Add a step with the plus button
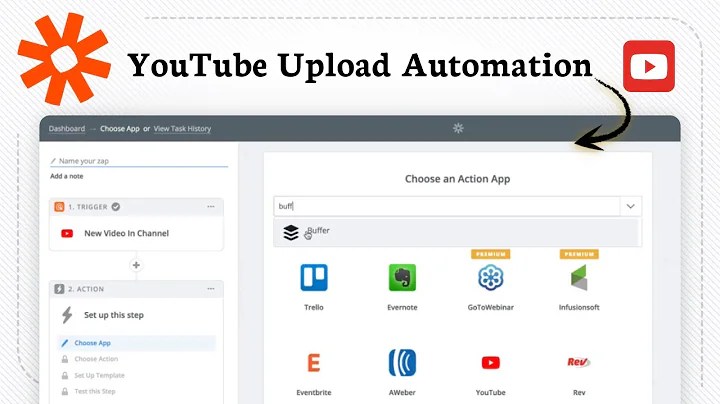720x404 pixels. tap(136, 265)
